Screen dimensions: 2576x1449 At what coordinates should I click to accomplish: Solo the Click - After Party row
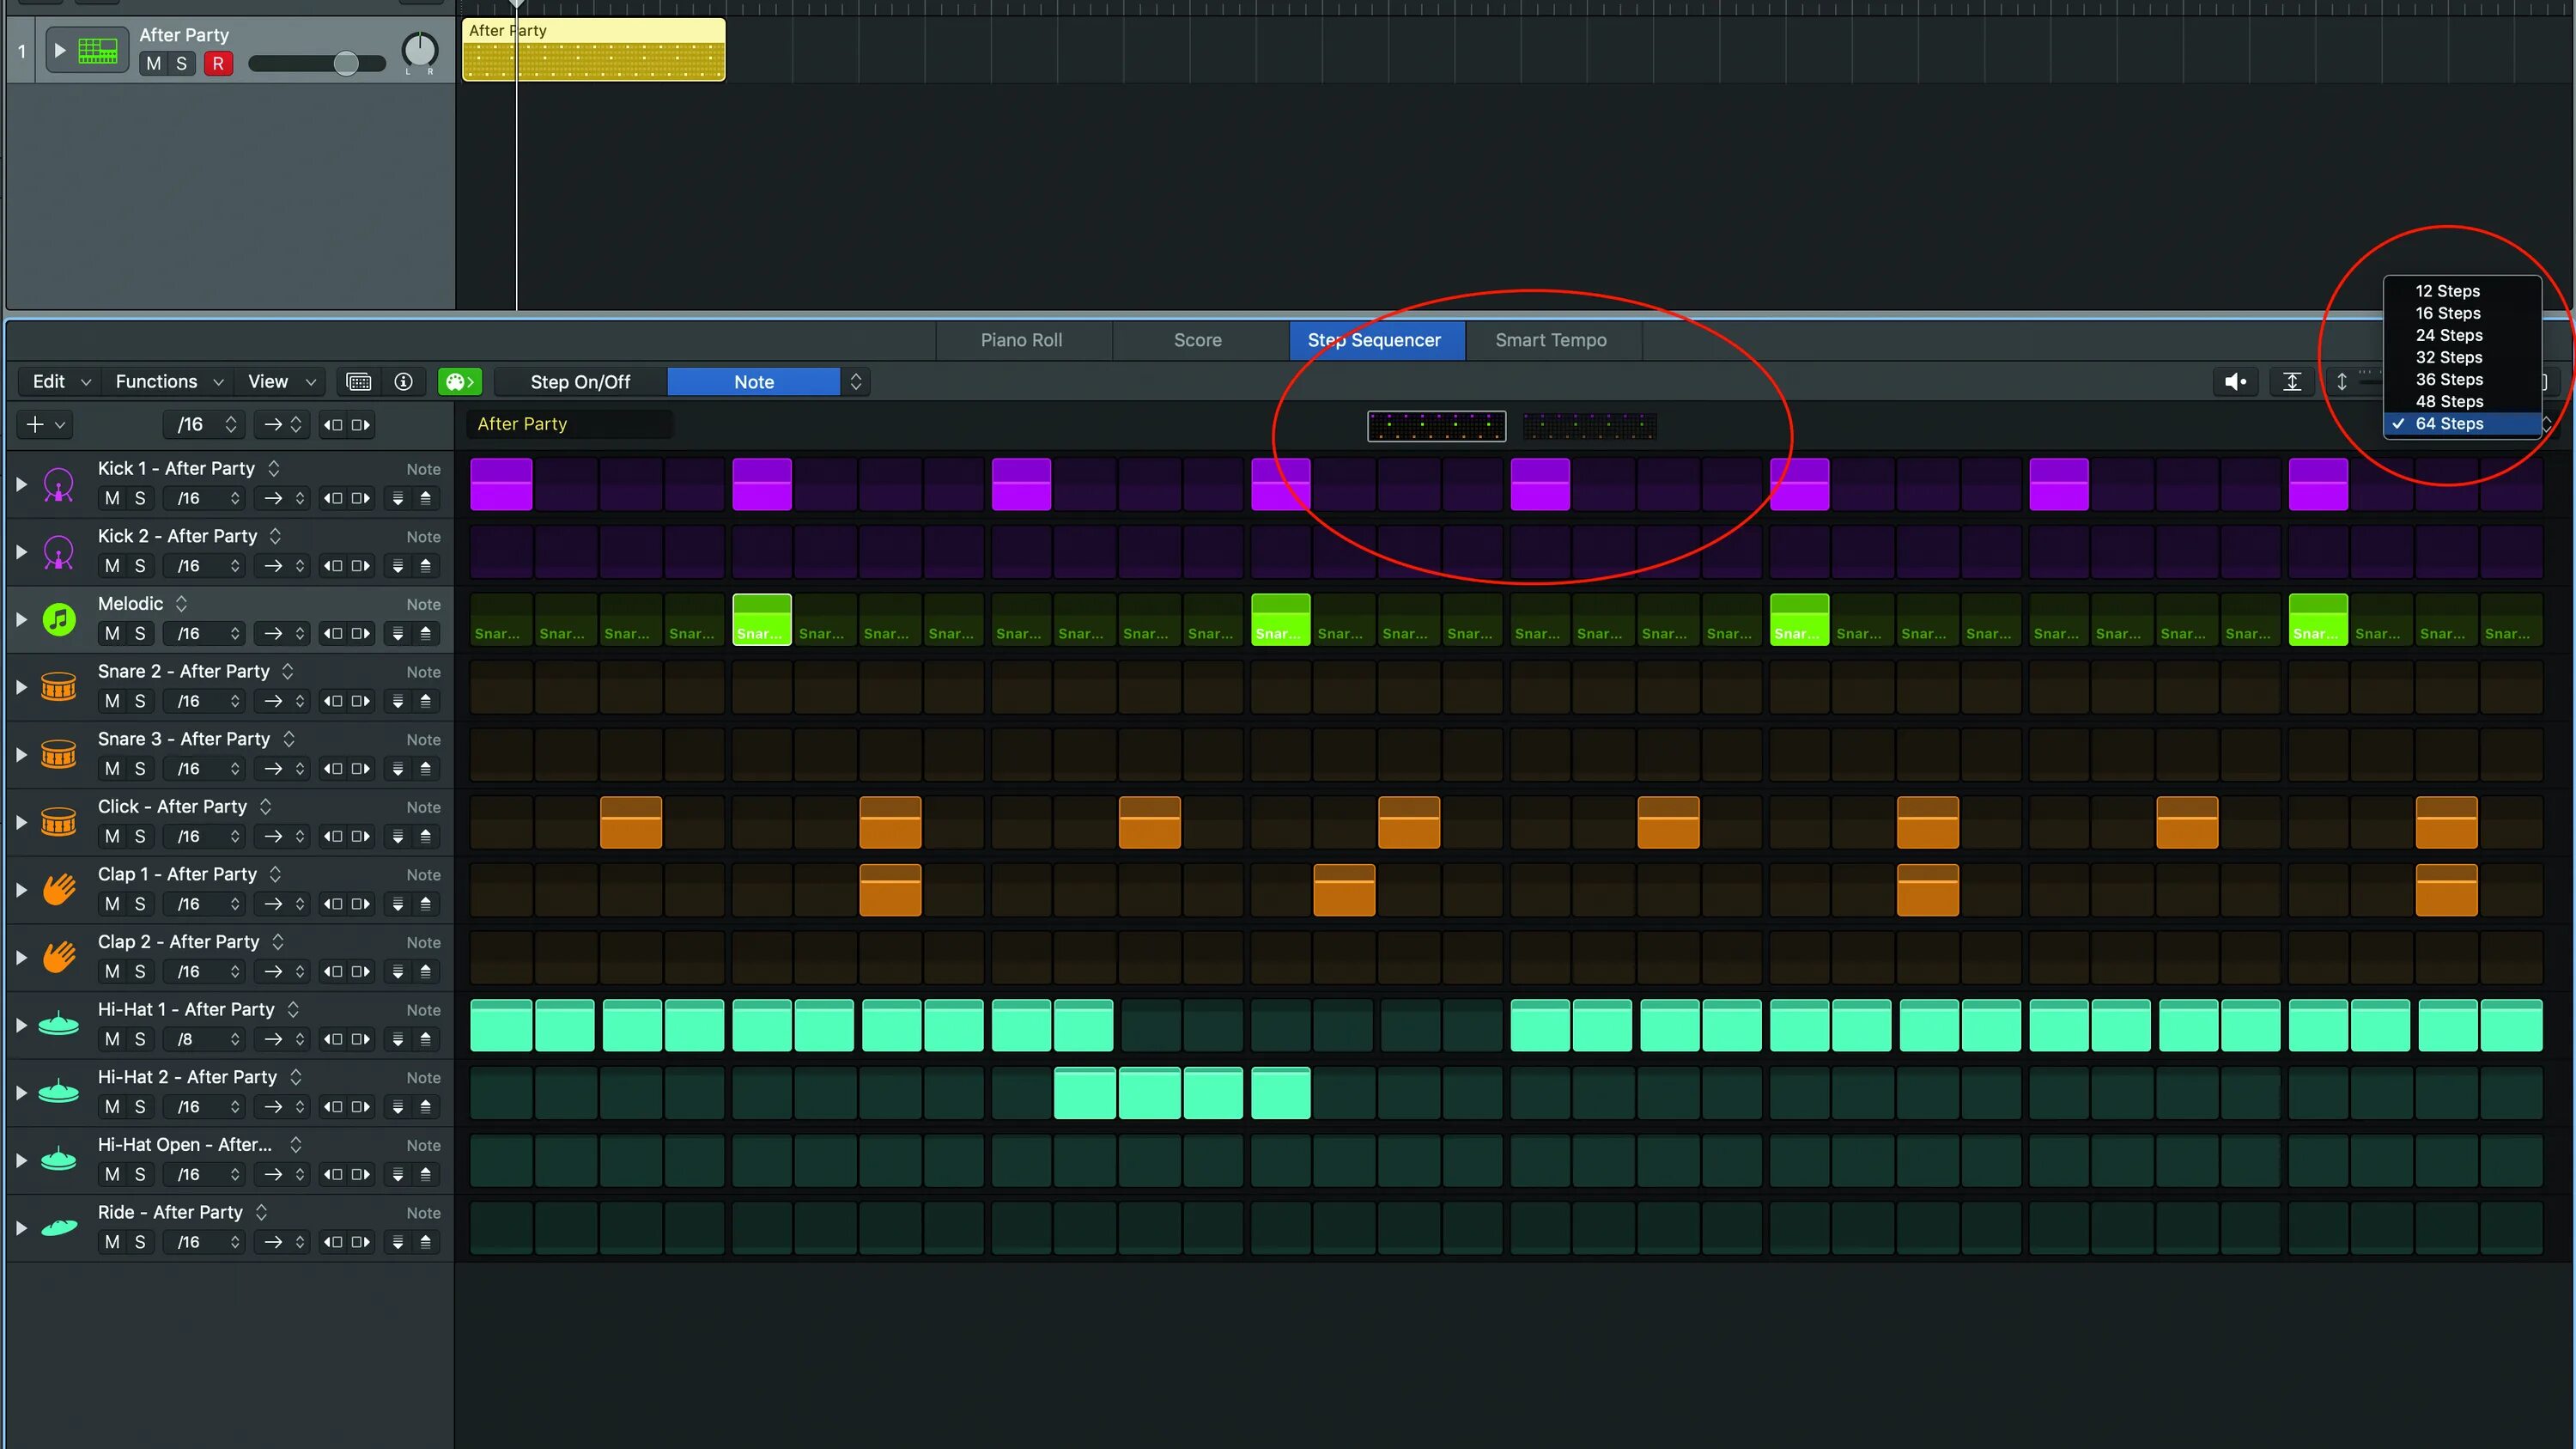click(x=140, y=836)
